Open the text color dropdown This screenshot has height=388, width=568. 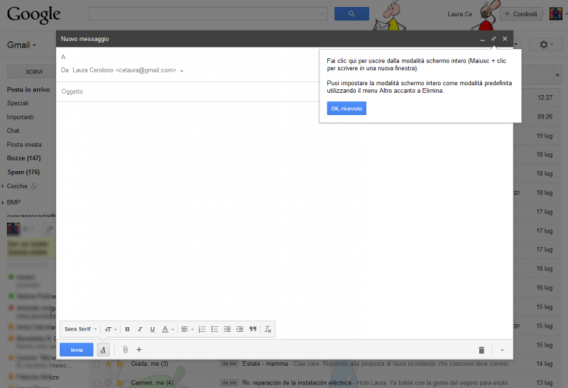coord(167,329)
